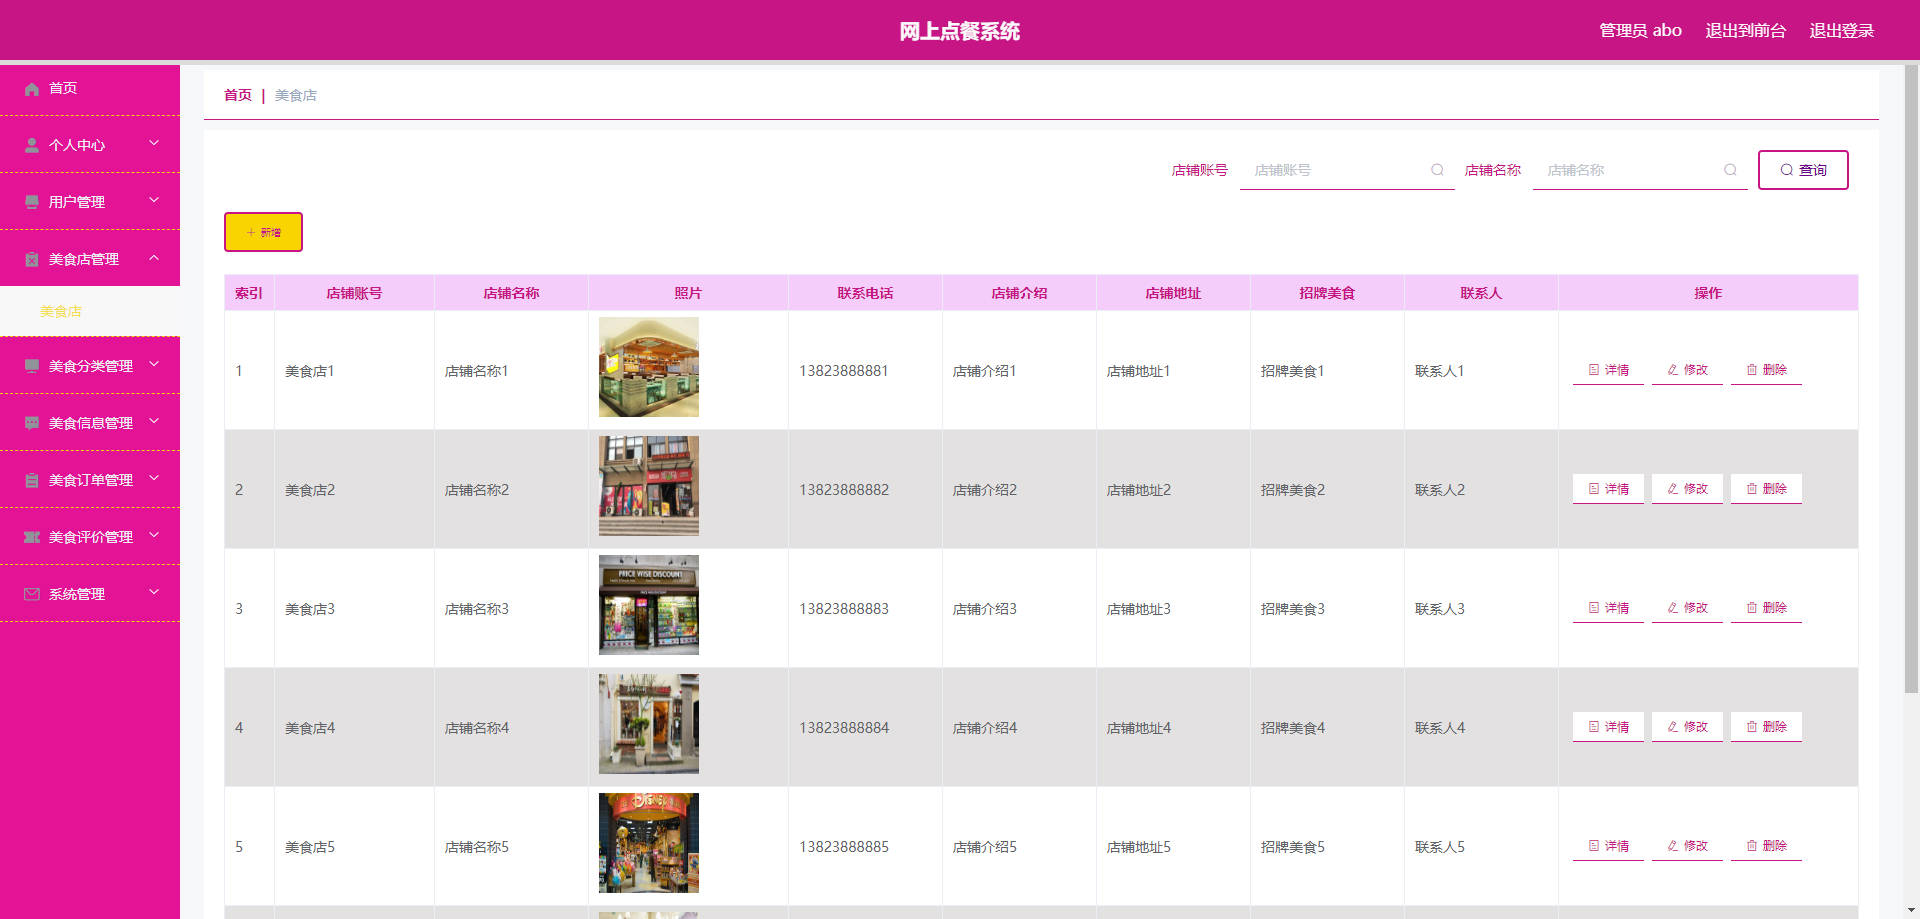This screenshot has width=1920, height=919.
Task: Expand the 用户管理 menu chevron
Action: click(154, 200)
